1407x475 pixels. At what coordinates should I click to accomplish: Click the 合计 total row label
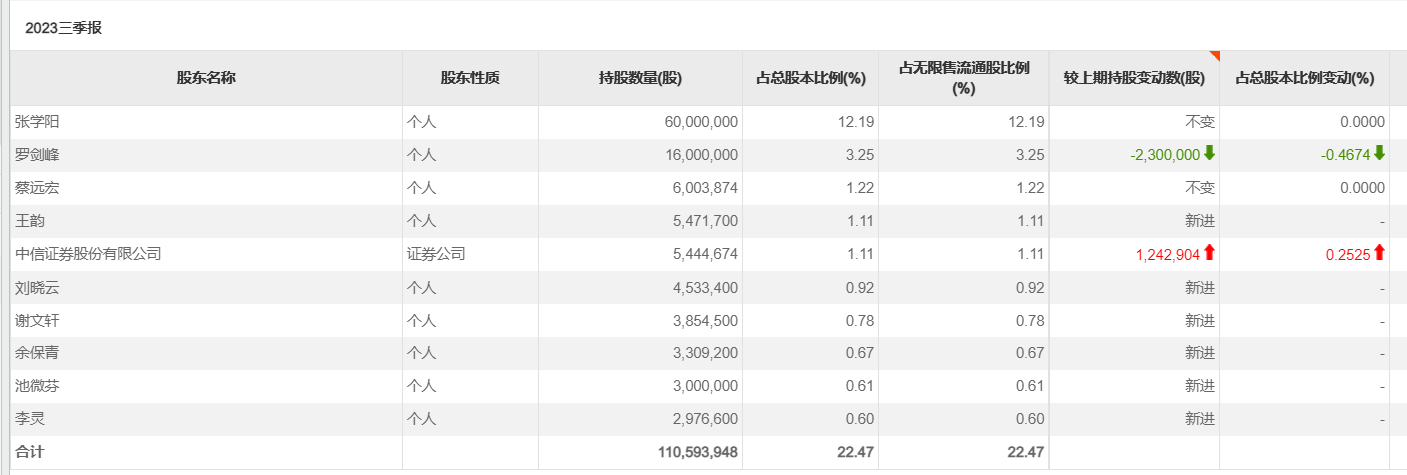(x=30, y=452)
